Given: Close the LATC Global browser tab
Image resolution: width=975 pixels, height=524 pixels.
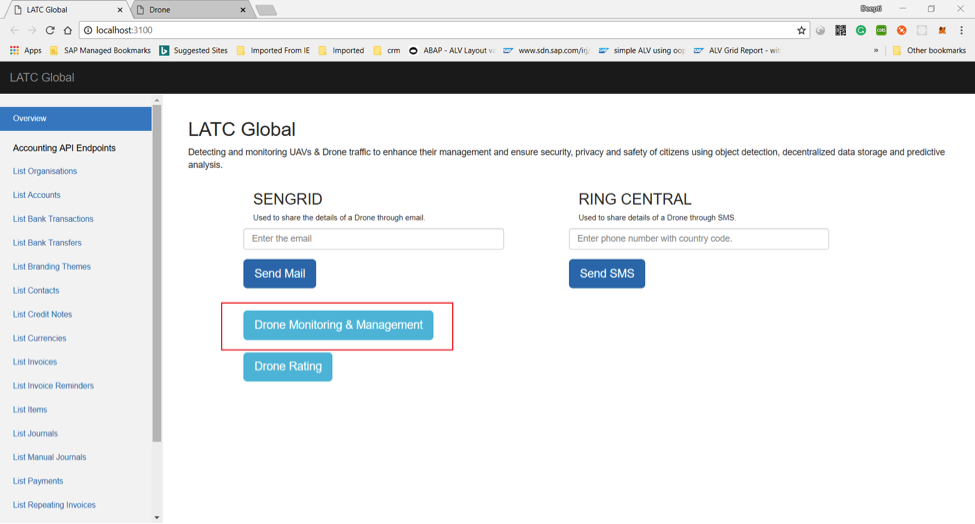Looking at the screenshot, I should point(120,10).
